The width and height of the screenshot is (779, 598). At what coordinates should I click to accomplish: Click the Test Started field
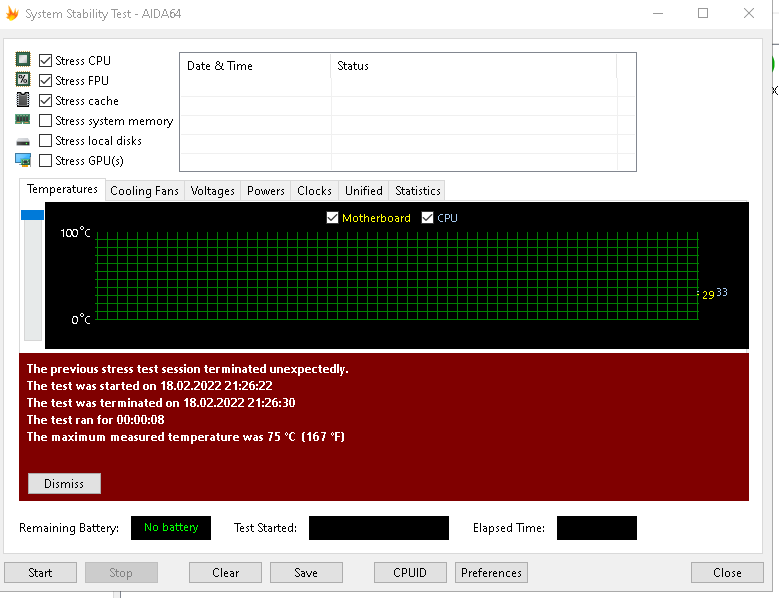point(379,527)
